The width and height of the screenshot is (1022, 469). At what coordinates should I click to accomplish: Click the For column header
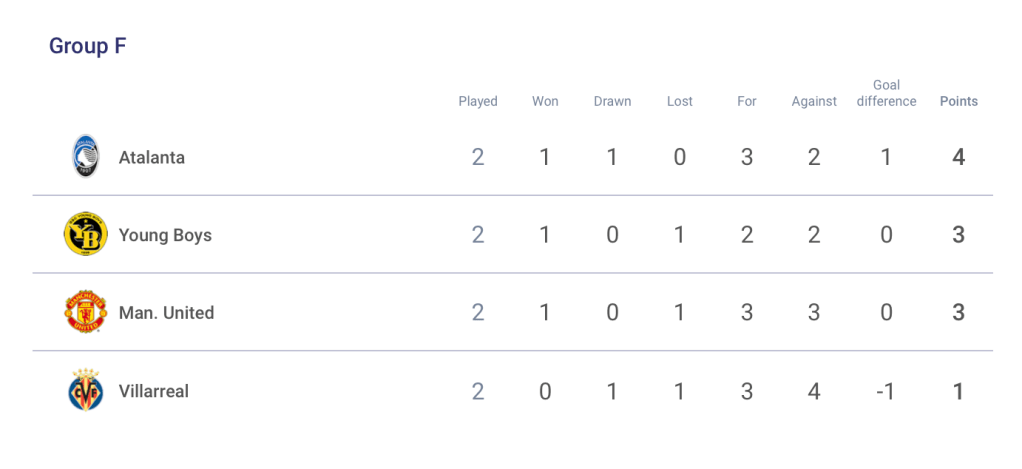(x=747, y=101)
